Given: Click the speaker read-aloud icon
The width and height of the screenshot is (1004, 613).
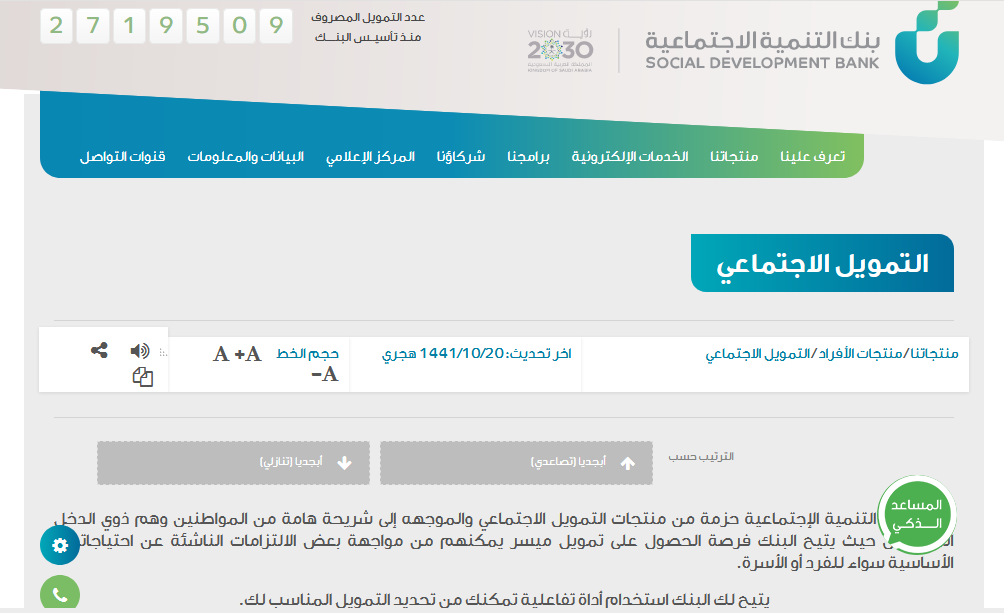Looking at the screenshot, I should click(140, 351).
